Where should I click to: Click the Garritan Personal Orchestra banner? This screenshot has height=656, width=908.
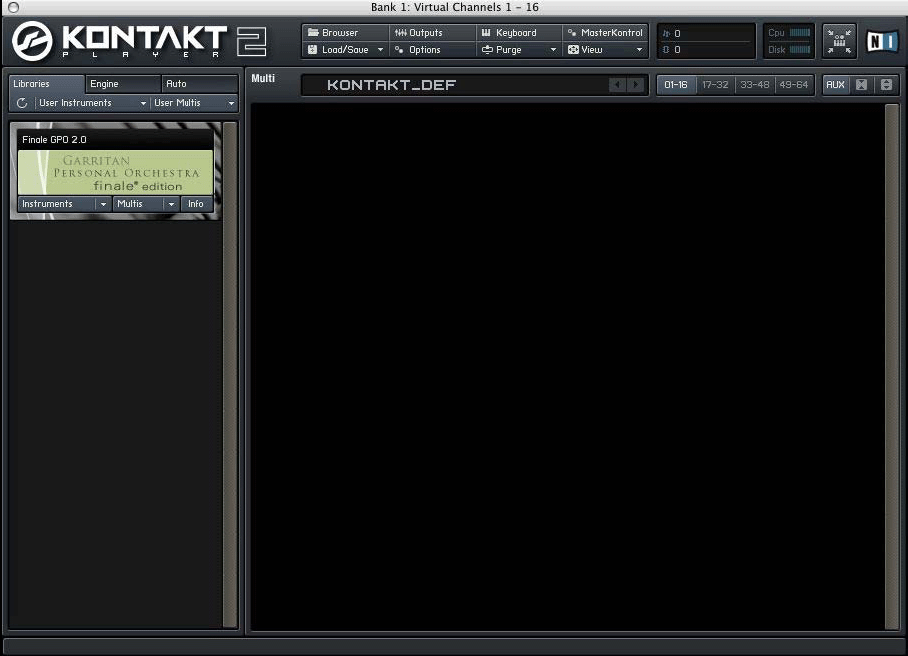tap(115, 173)
